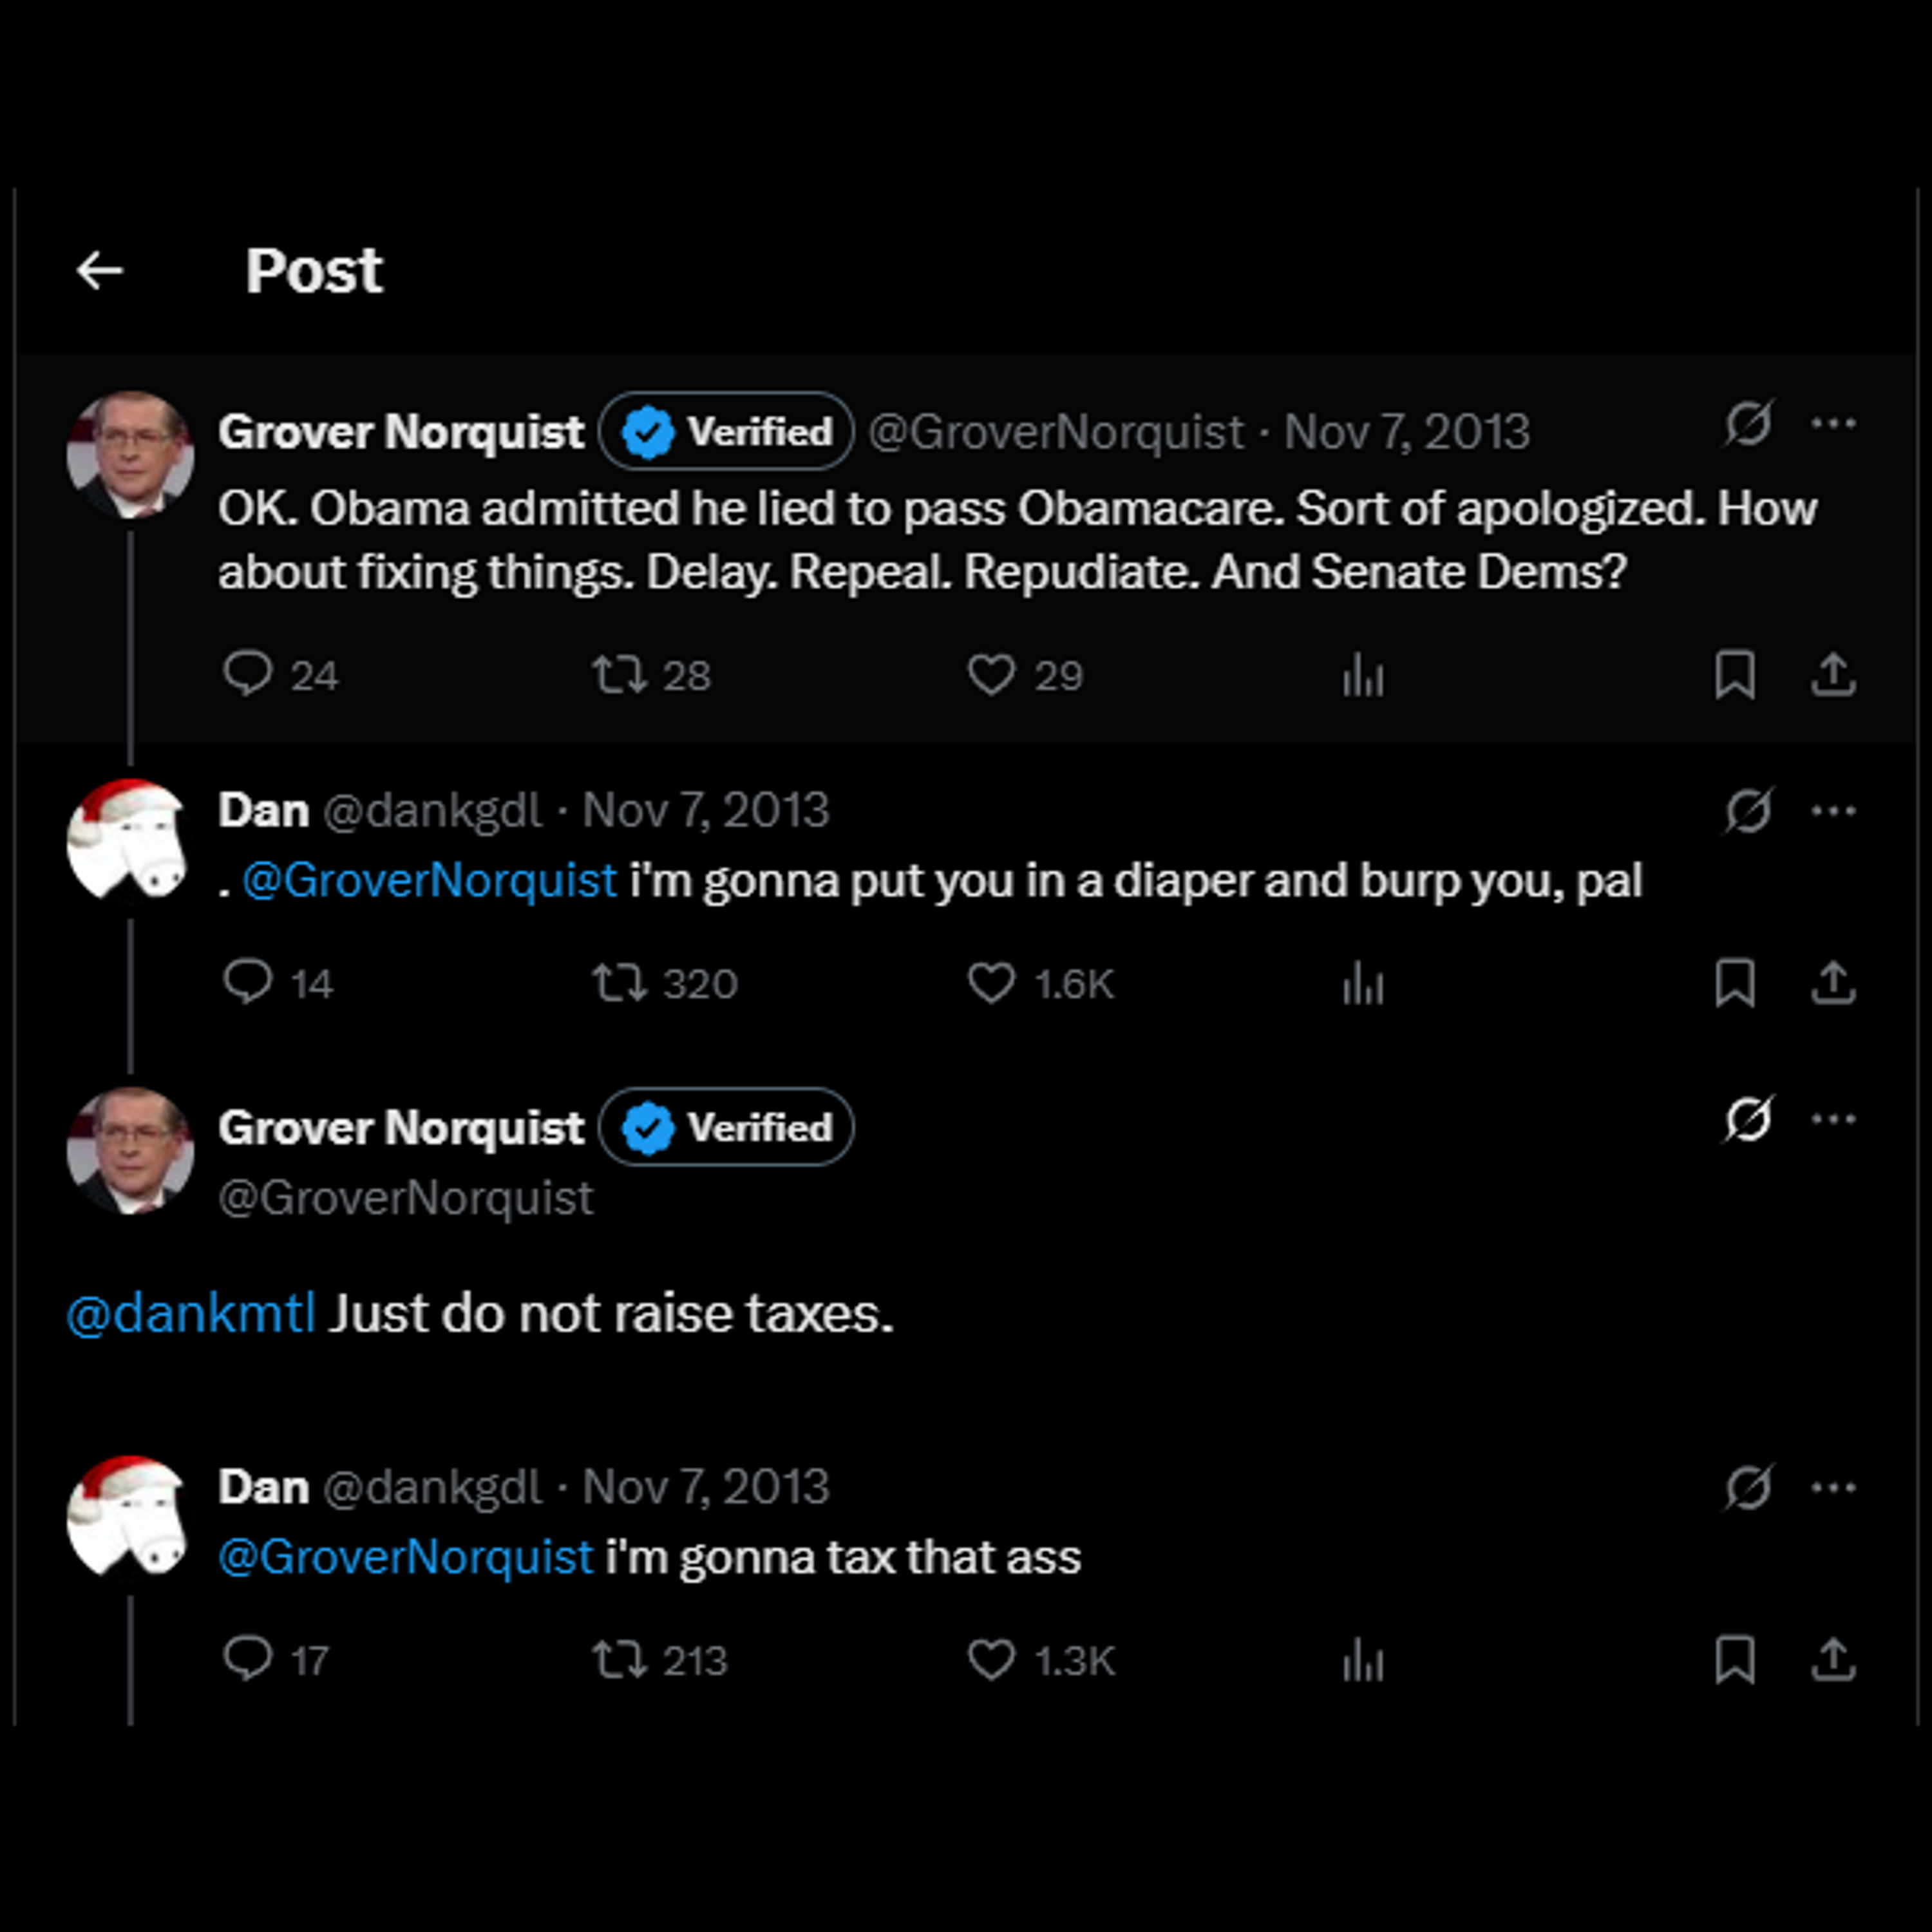Reply to Grover Norquist's Obamacare tweet
1932x1932 pixels.
(x=247, y=674)
